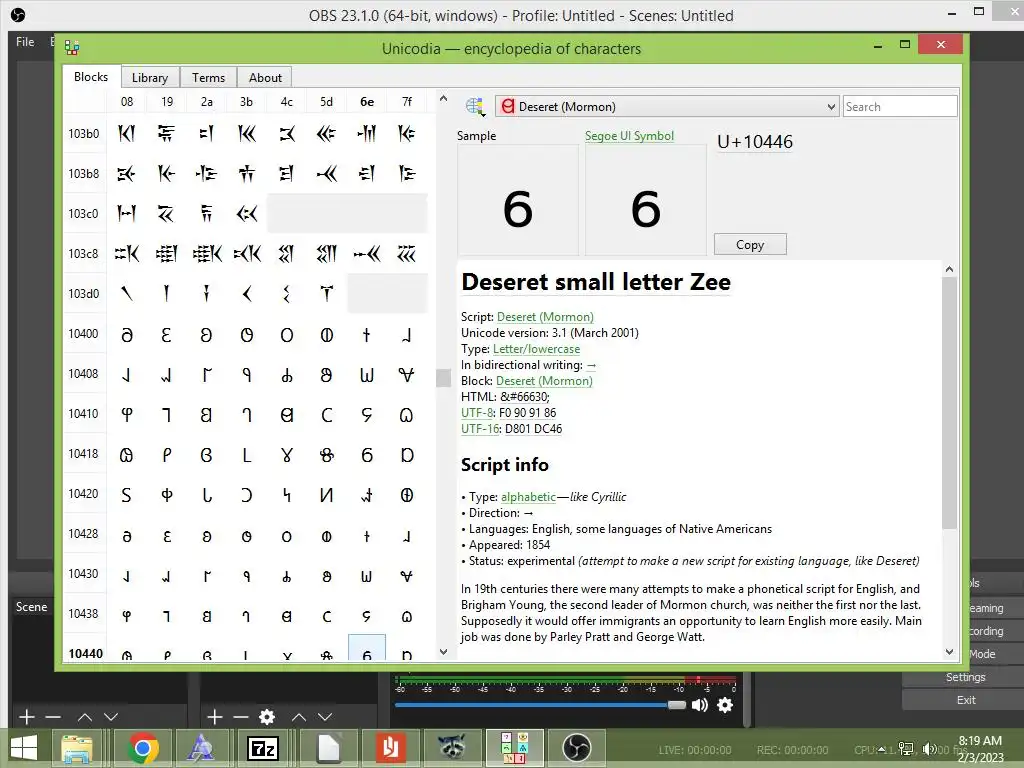1024x768 pixels.
Task: Select character in row 10408 column 6e
Action: tap(366, 375)
